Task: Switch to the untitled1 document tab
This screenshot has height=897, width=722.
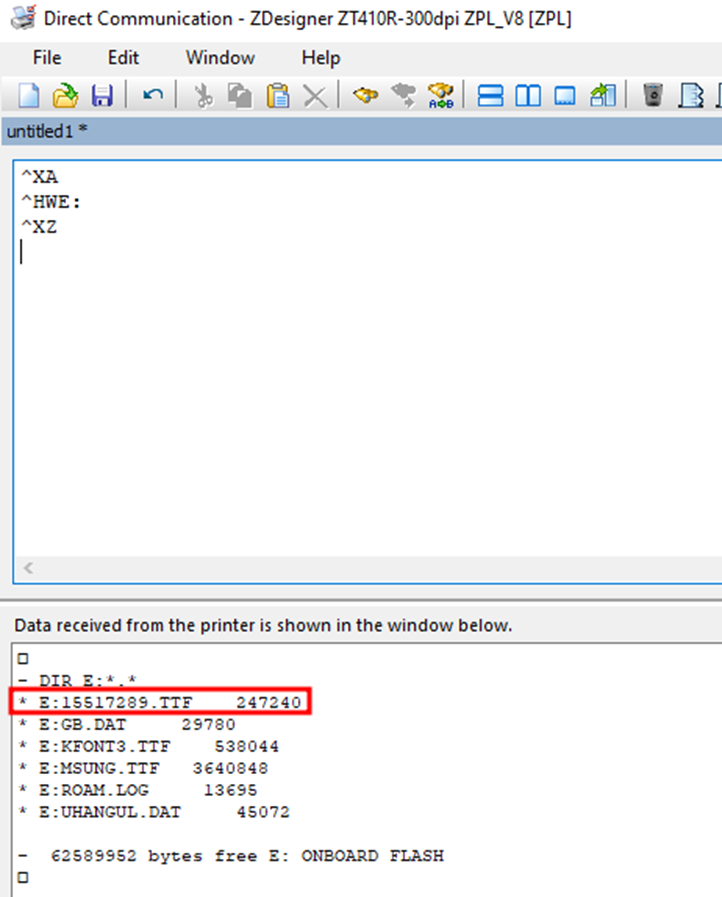Action: (47, 131)
